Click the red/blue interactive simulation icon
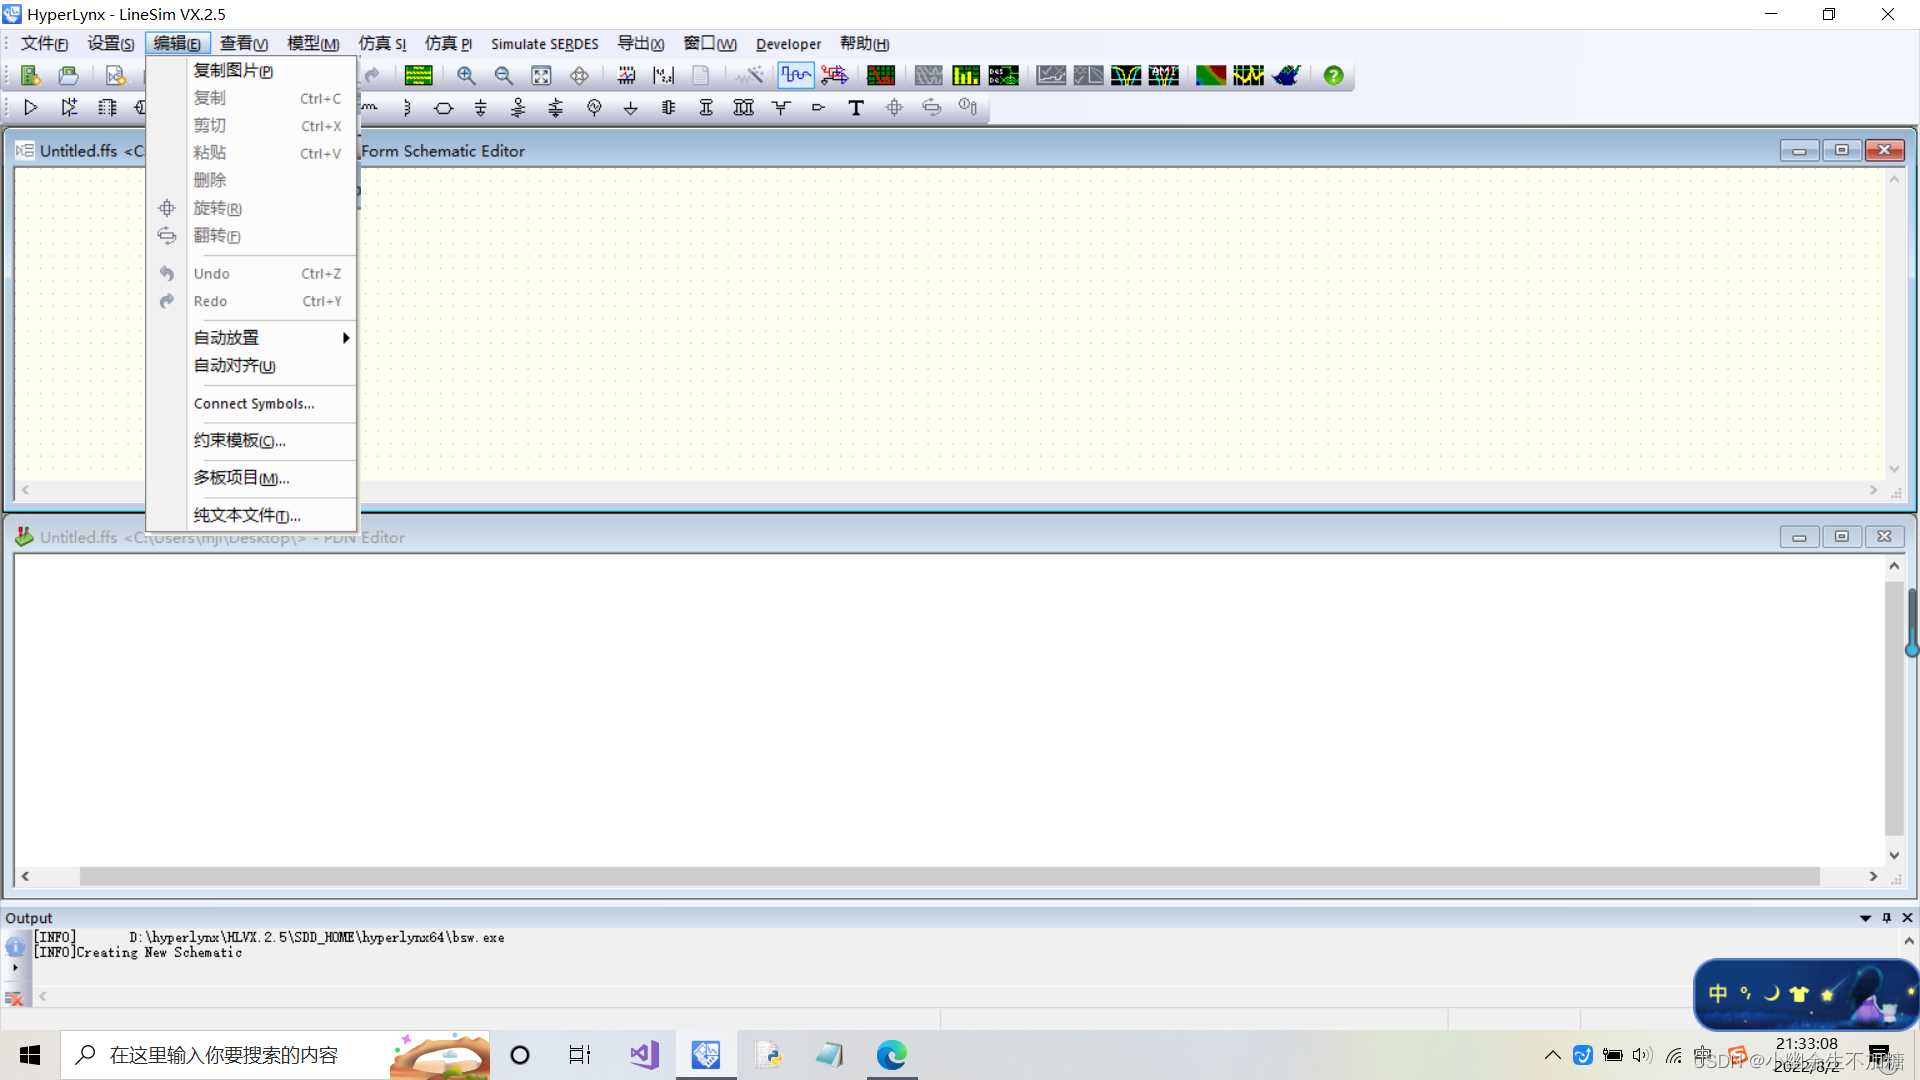 tap(834, 75)
